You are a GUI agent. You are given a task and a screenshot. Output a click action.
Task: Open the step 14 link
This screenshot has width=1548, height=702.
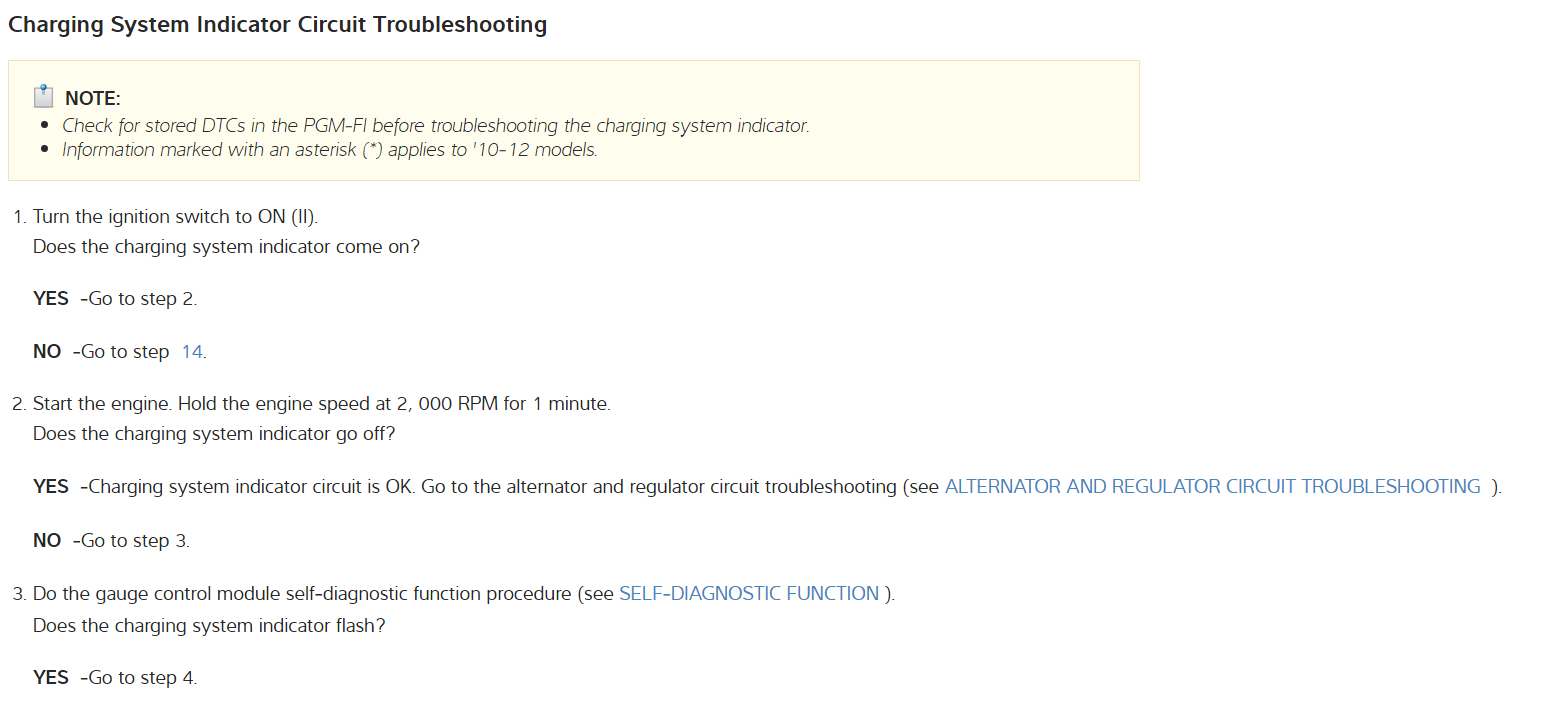(192, 352)
